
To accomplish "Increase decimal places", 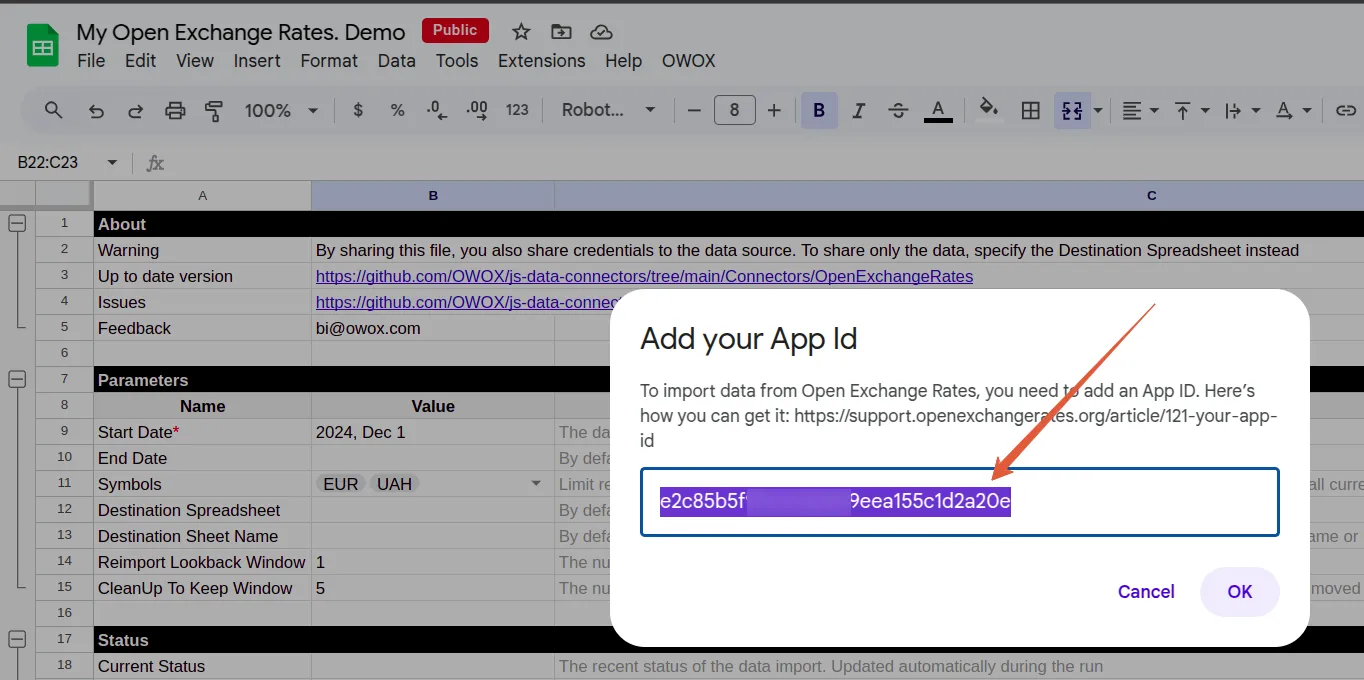I will coord(477,110).
